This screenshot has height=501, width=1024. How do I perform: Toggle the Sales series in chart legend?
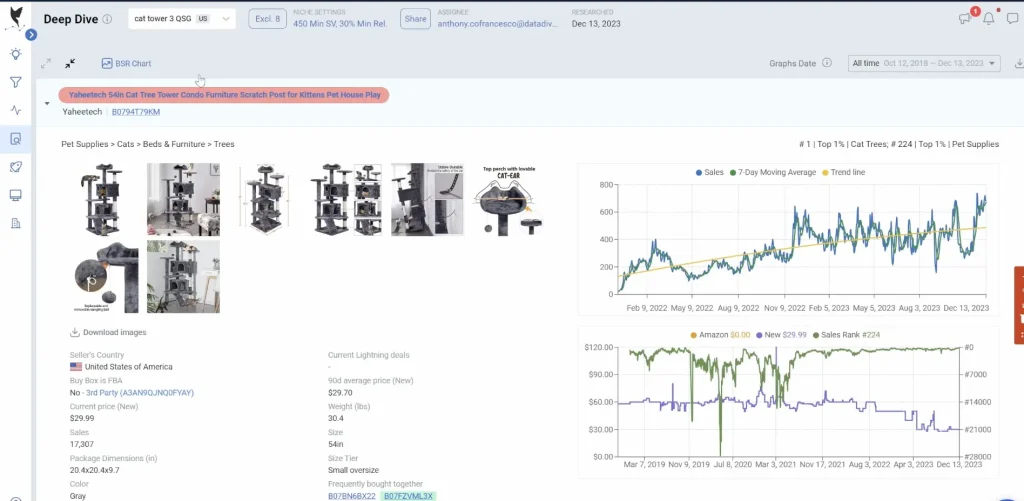(x=709, y=173)
